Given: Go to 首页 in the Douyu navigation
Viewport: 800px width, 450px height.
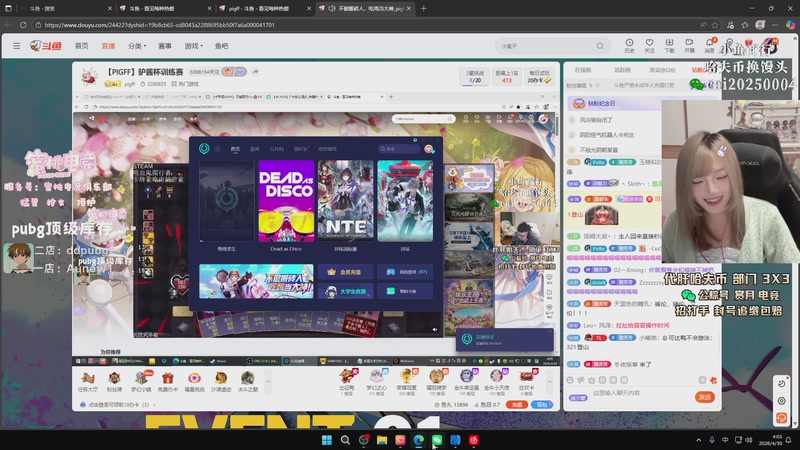Looking at the screenshot, I should click(82, 46).
